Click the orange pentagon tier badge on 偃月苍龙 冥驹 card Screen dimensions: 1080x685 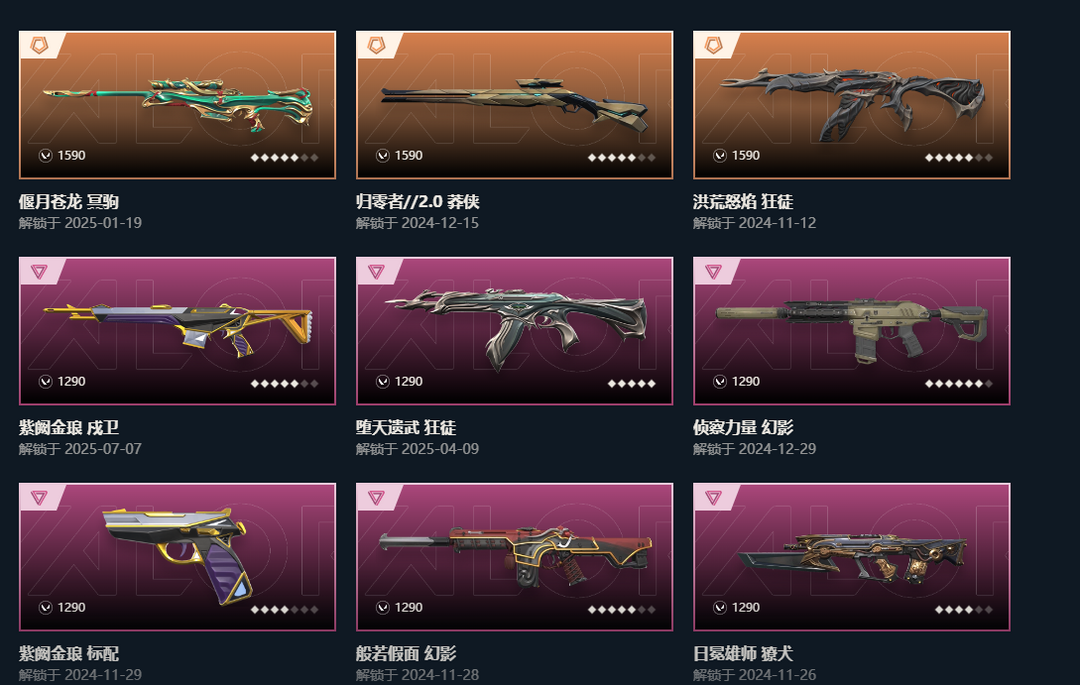(39, 45)
